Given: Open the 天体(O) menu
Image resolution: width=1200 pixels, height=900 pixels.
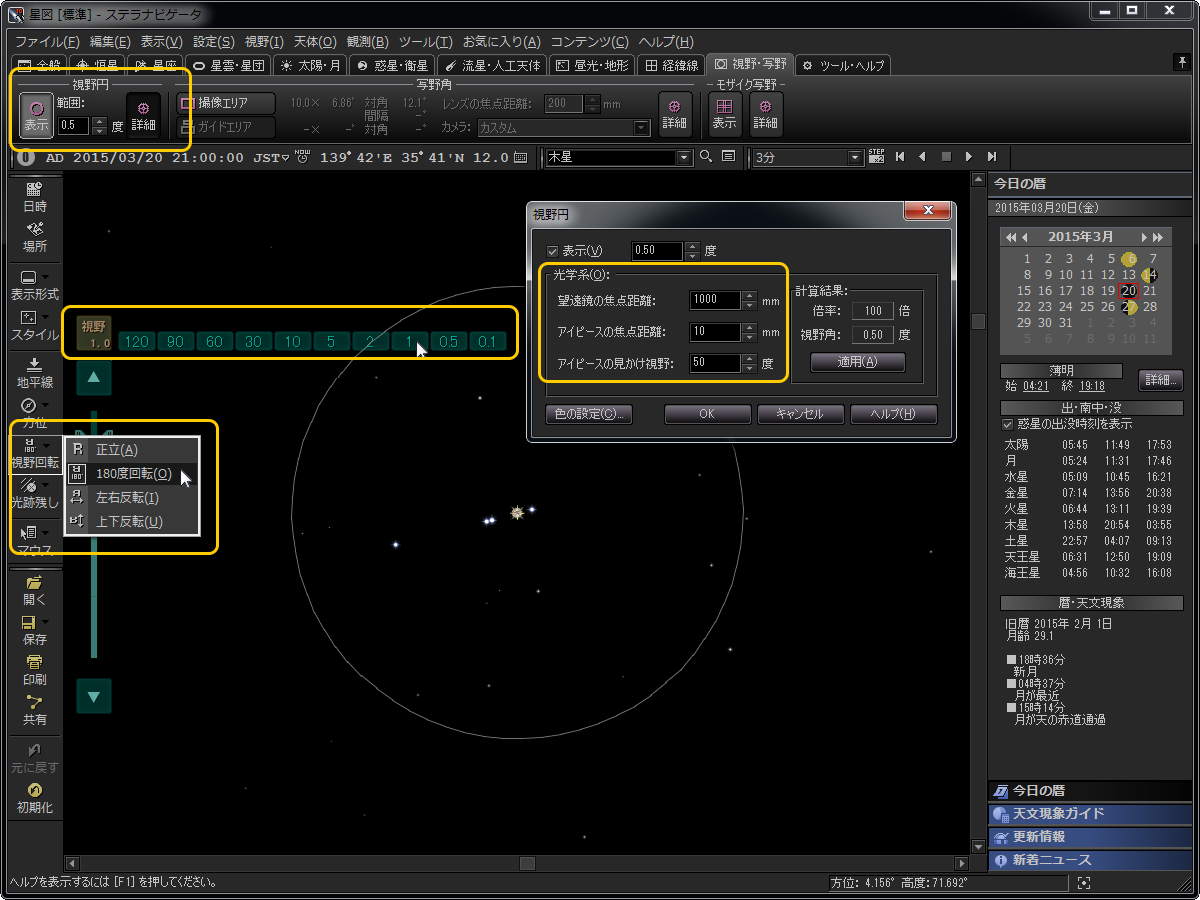Looking at the screenshot, I should [315, 42].
